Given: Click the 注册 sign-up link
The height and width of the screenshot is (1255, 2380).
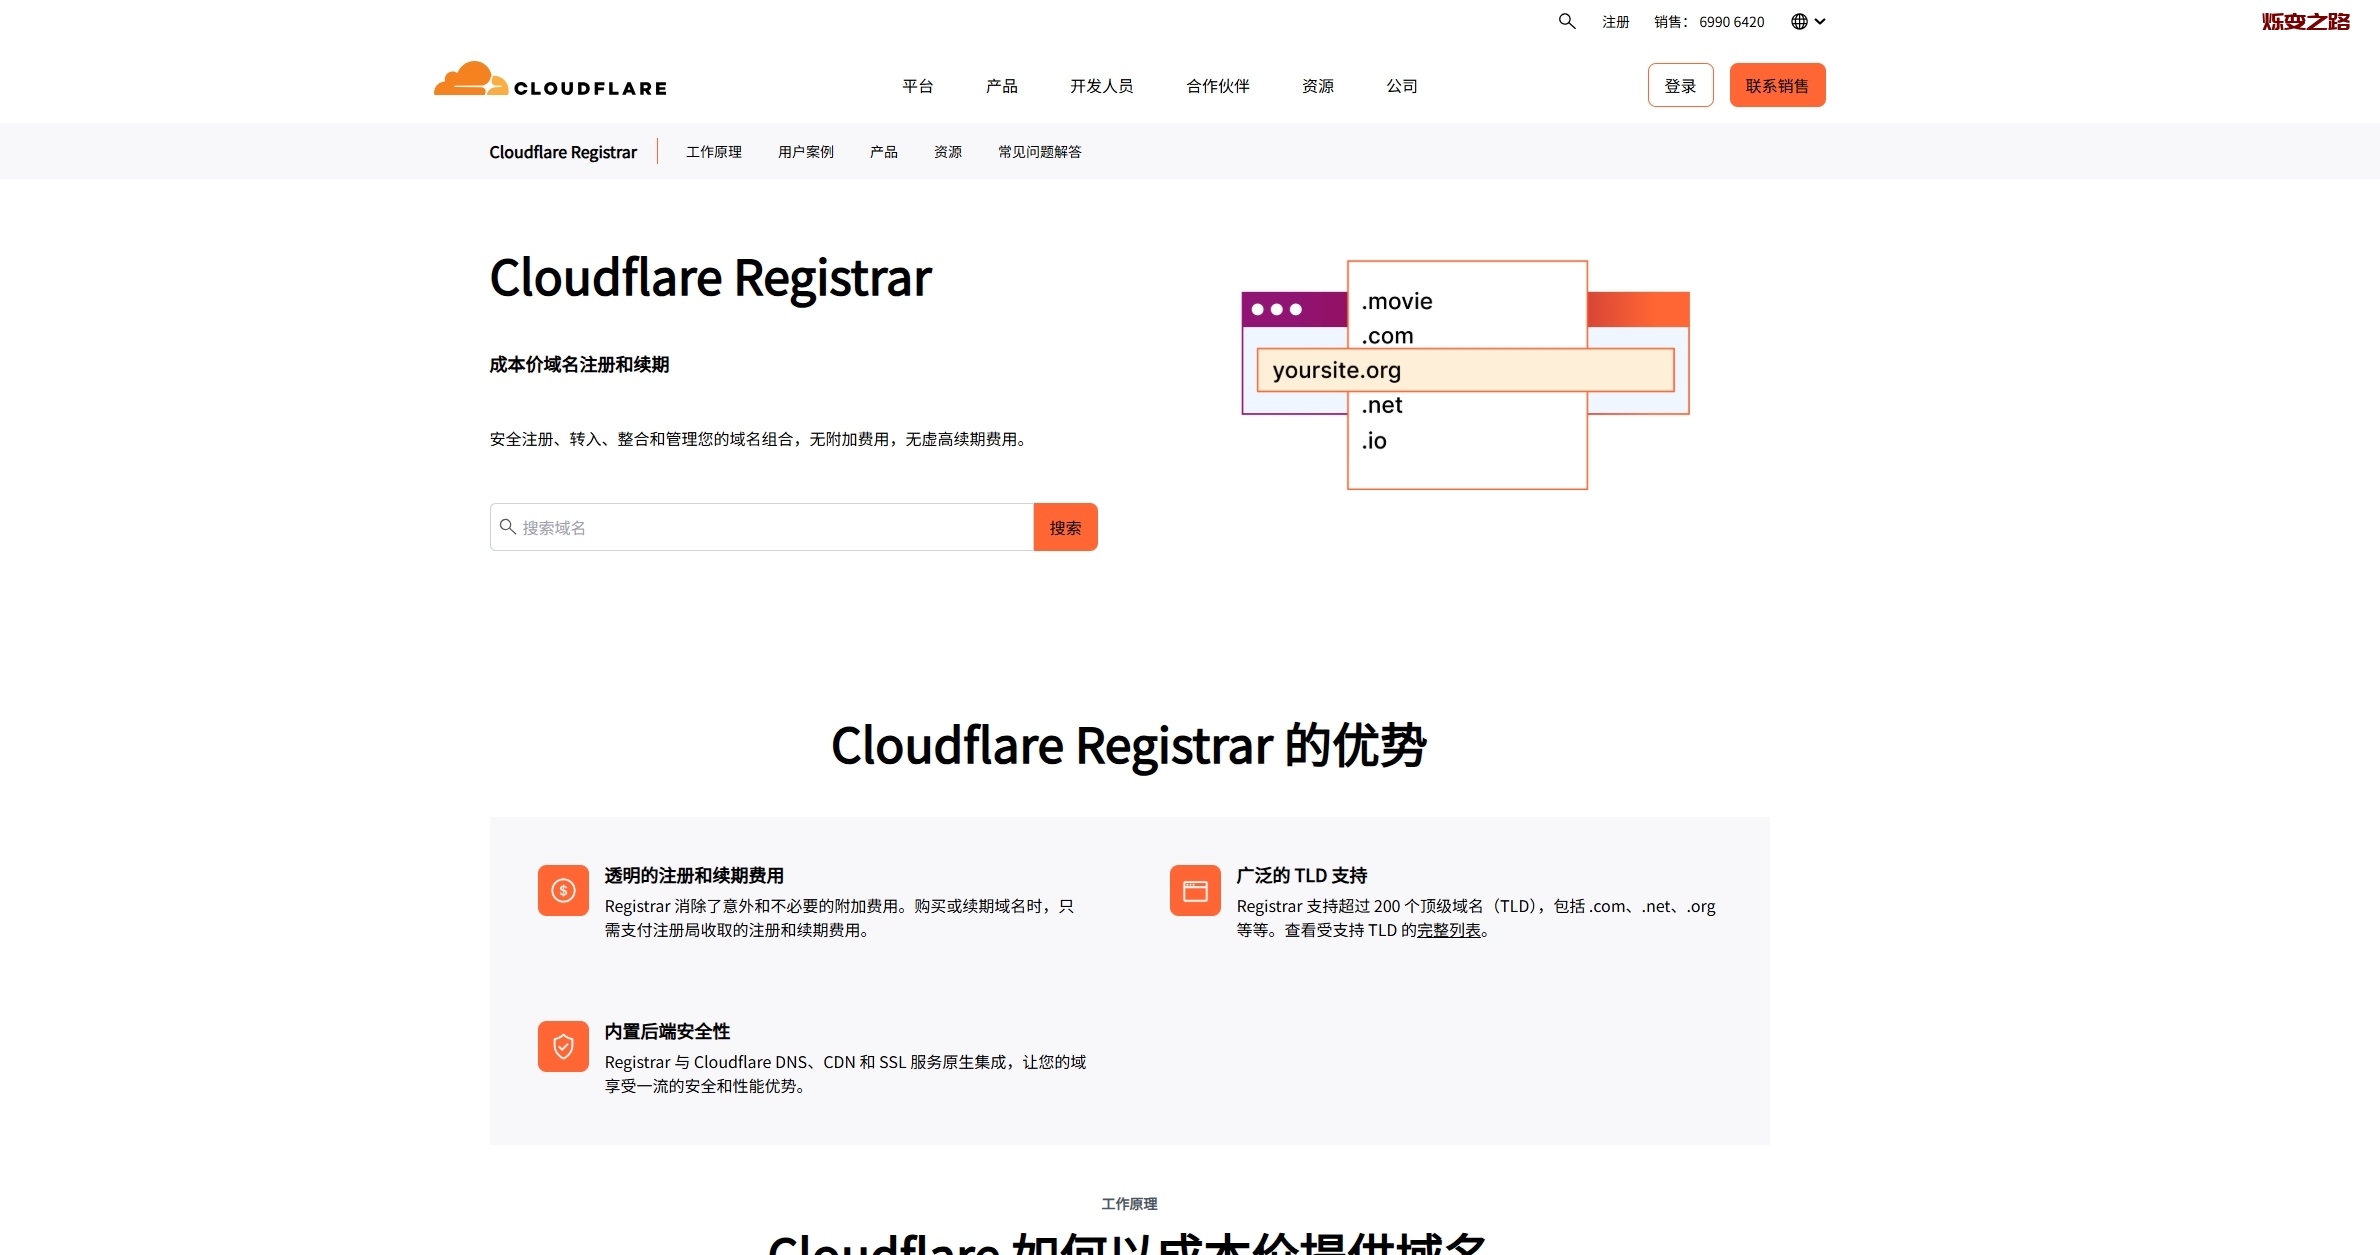Looking at the screenshot, I should coord(1615,22).
